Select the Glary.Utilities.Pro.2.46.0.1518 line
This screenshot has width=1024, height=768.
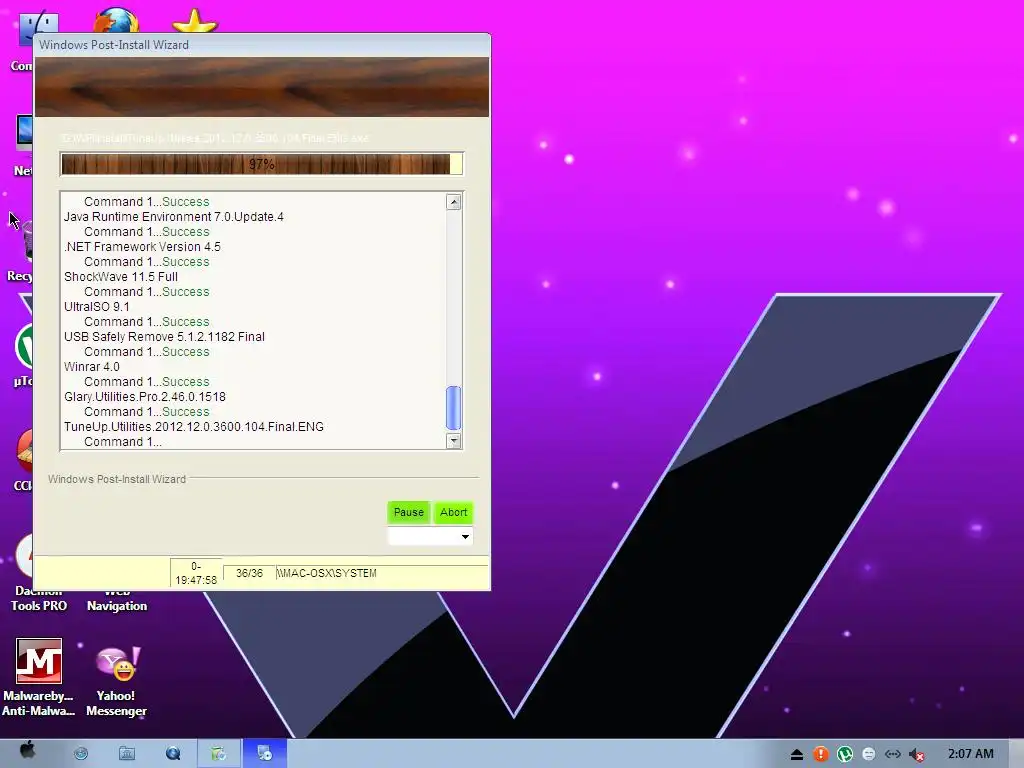click(145, 397)
